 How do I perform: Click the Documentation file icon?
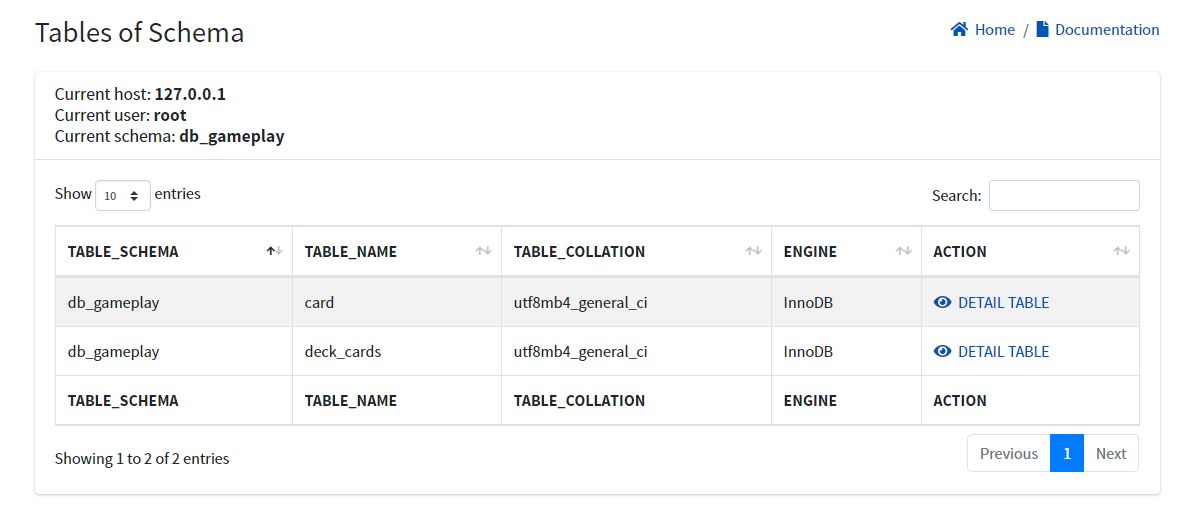1043,30
